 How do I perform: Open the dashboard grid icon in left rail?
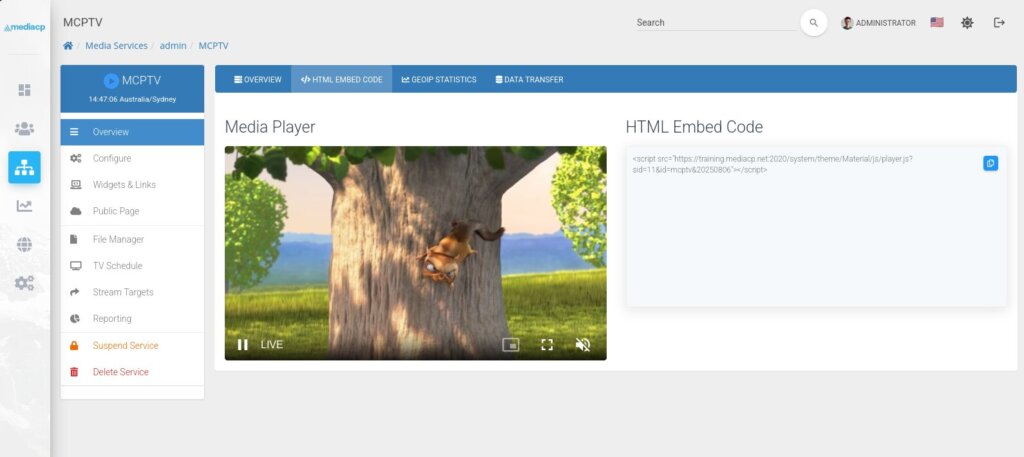24,89
